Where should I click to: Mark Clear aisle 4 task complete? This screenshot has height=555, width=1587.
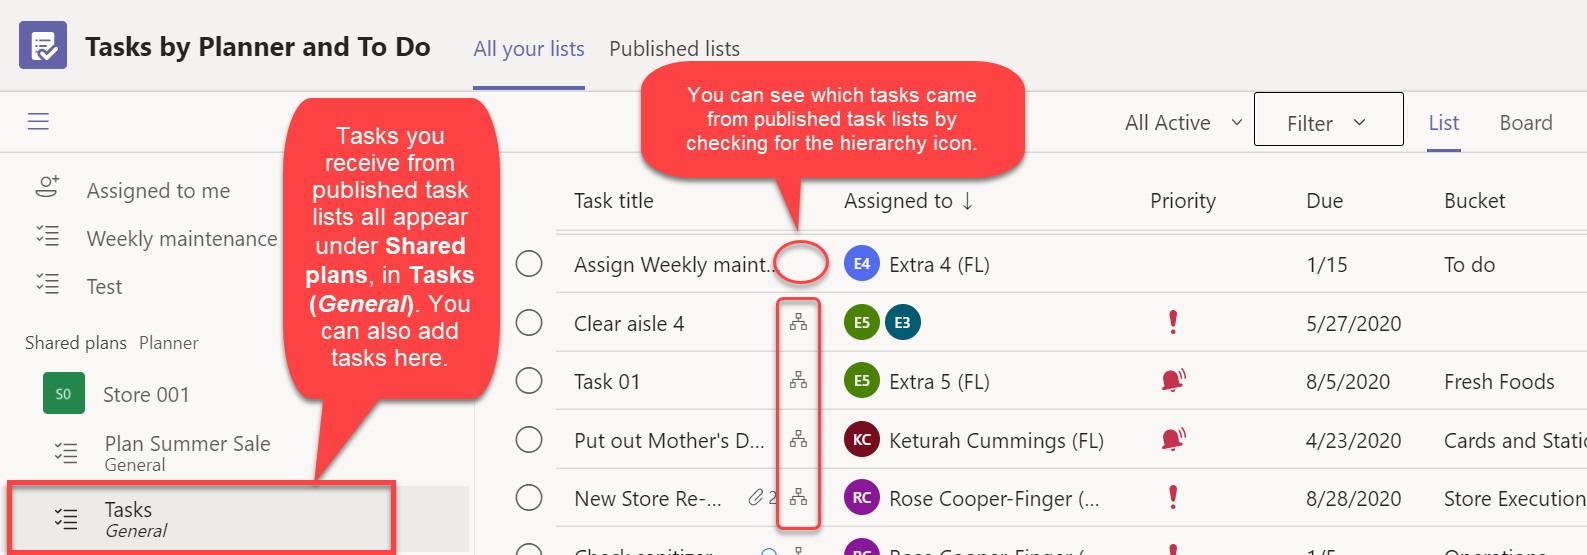pyautogui.click(x=529, y=322)
